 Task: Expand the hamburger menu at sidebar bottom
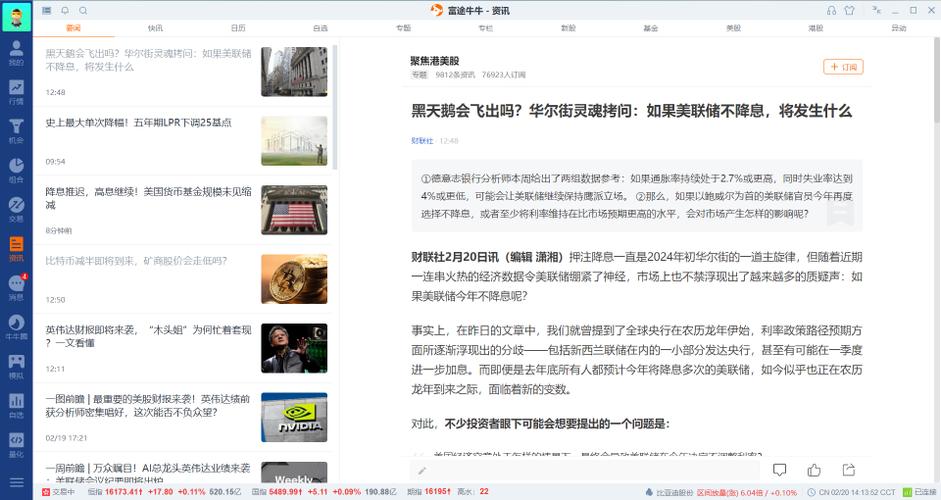(x=16, y=479)
